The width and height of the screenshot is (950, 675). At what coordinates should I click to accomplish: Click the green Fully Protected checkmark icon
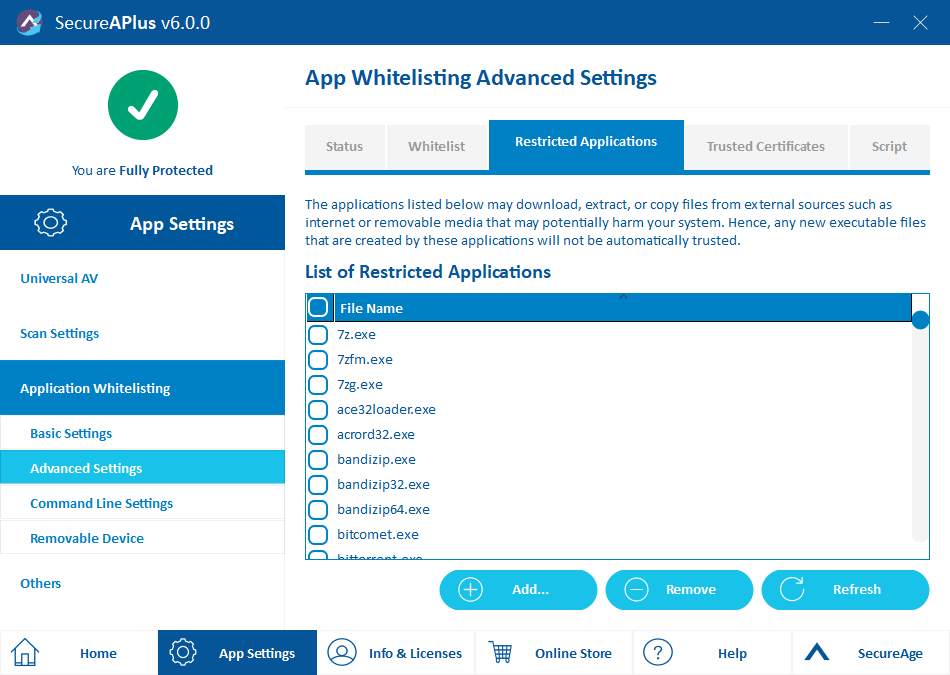[x=143, y=105]
